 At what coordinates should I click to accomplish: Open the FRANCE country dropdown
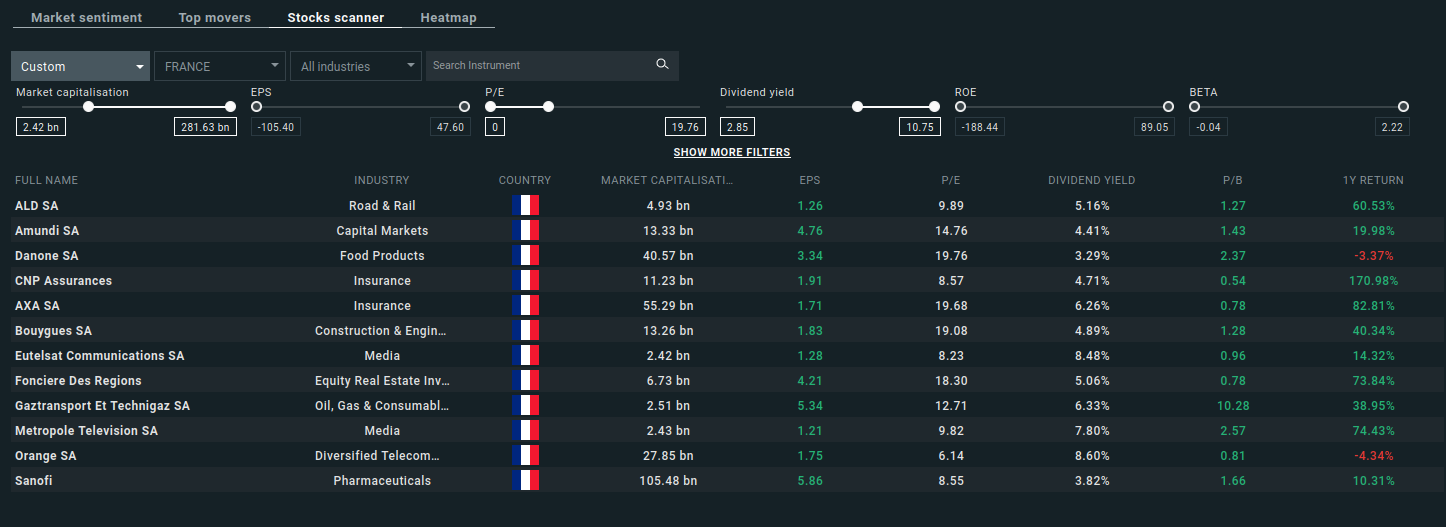[x=220, y=66]
